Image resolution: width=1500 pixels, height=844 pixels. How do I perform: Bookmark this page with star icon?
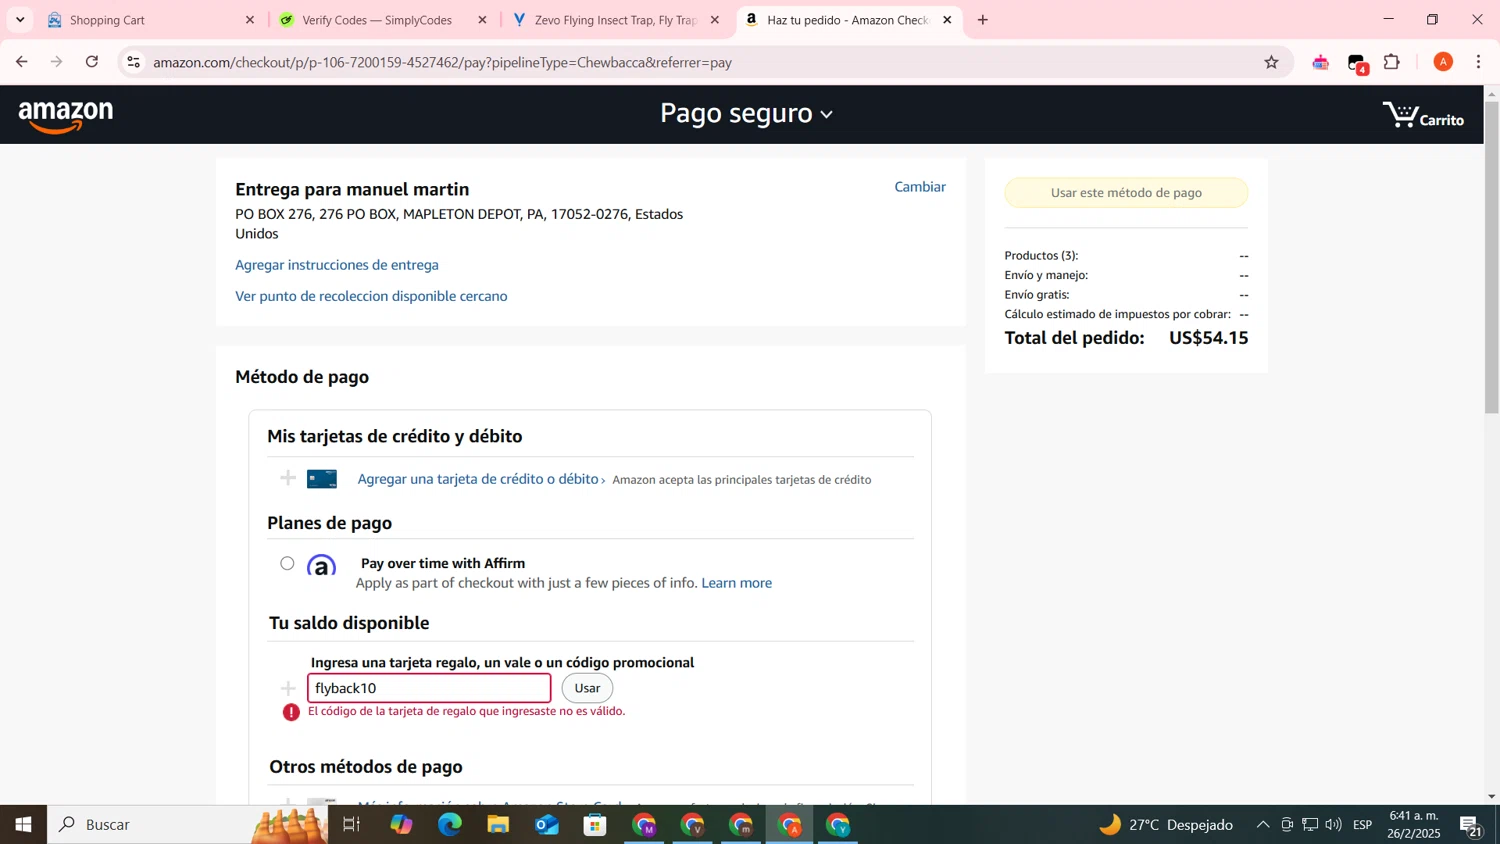pos(1271,62)
